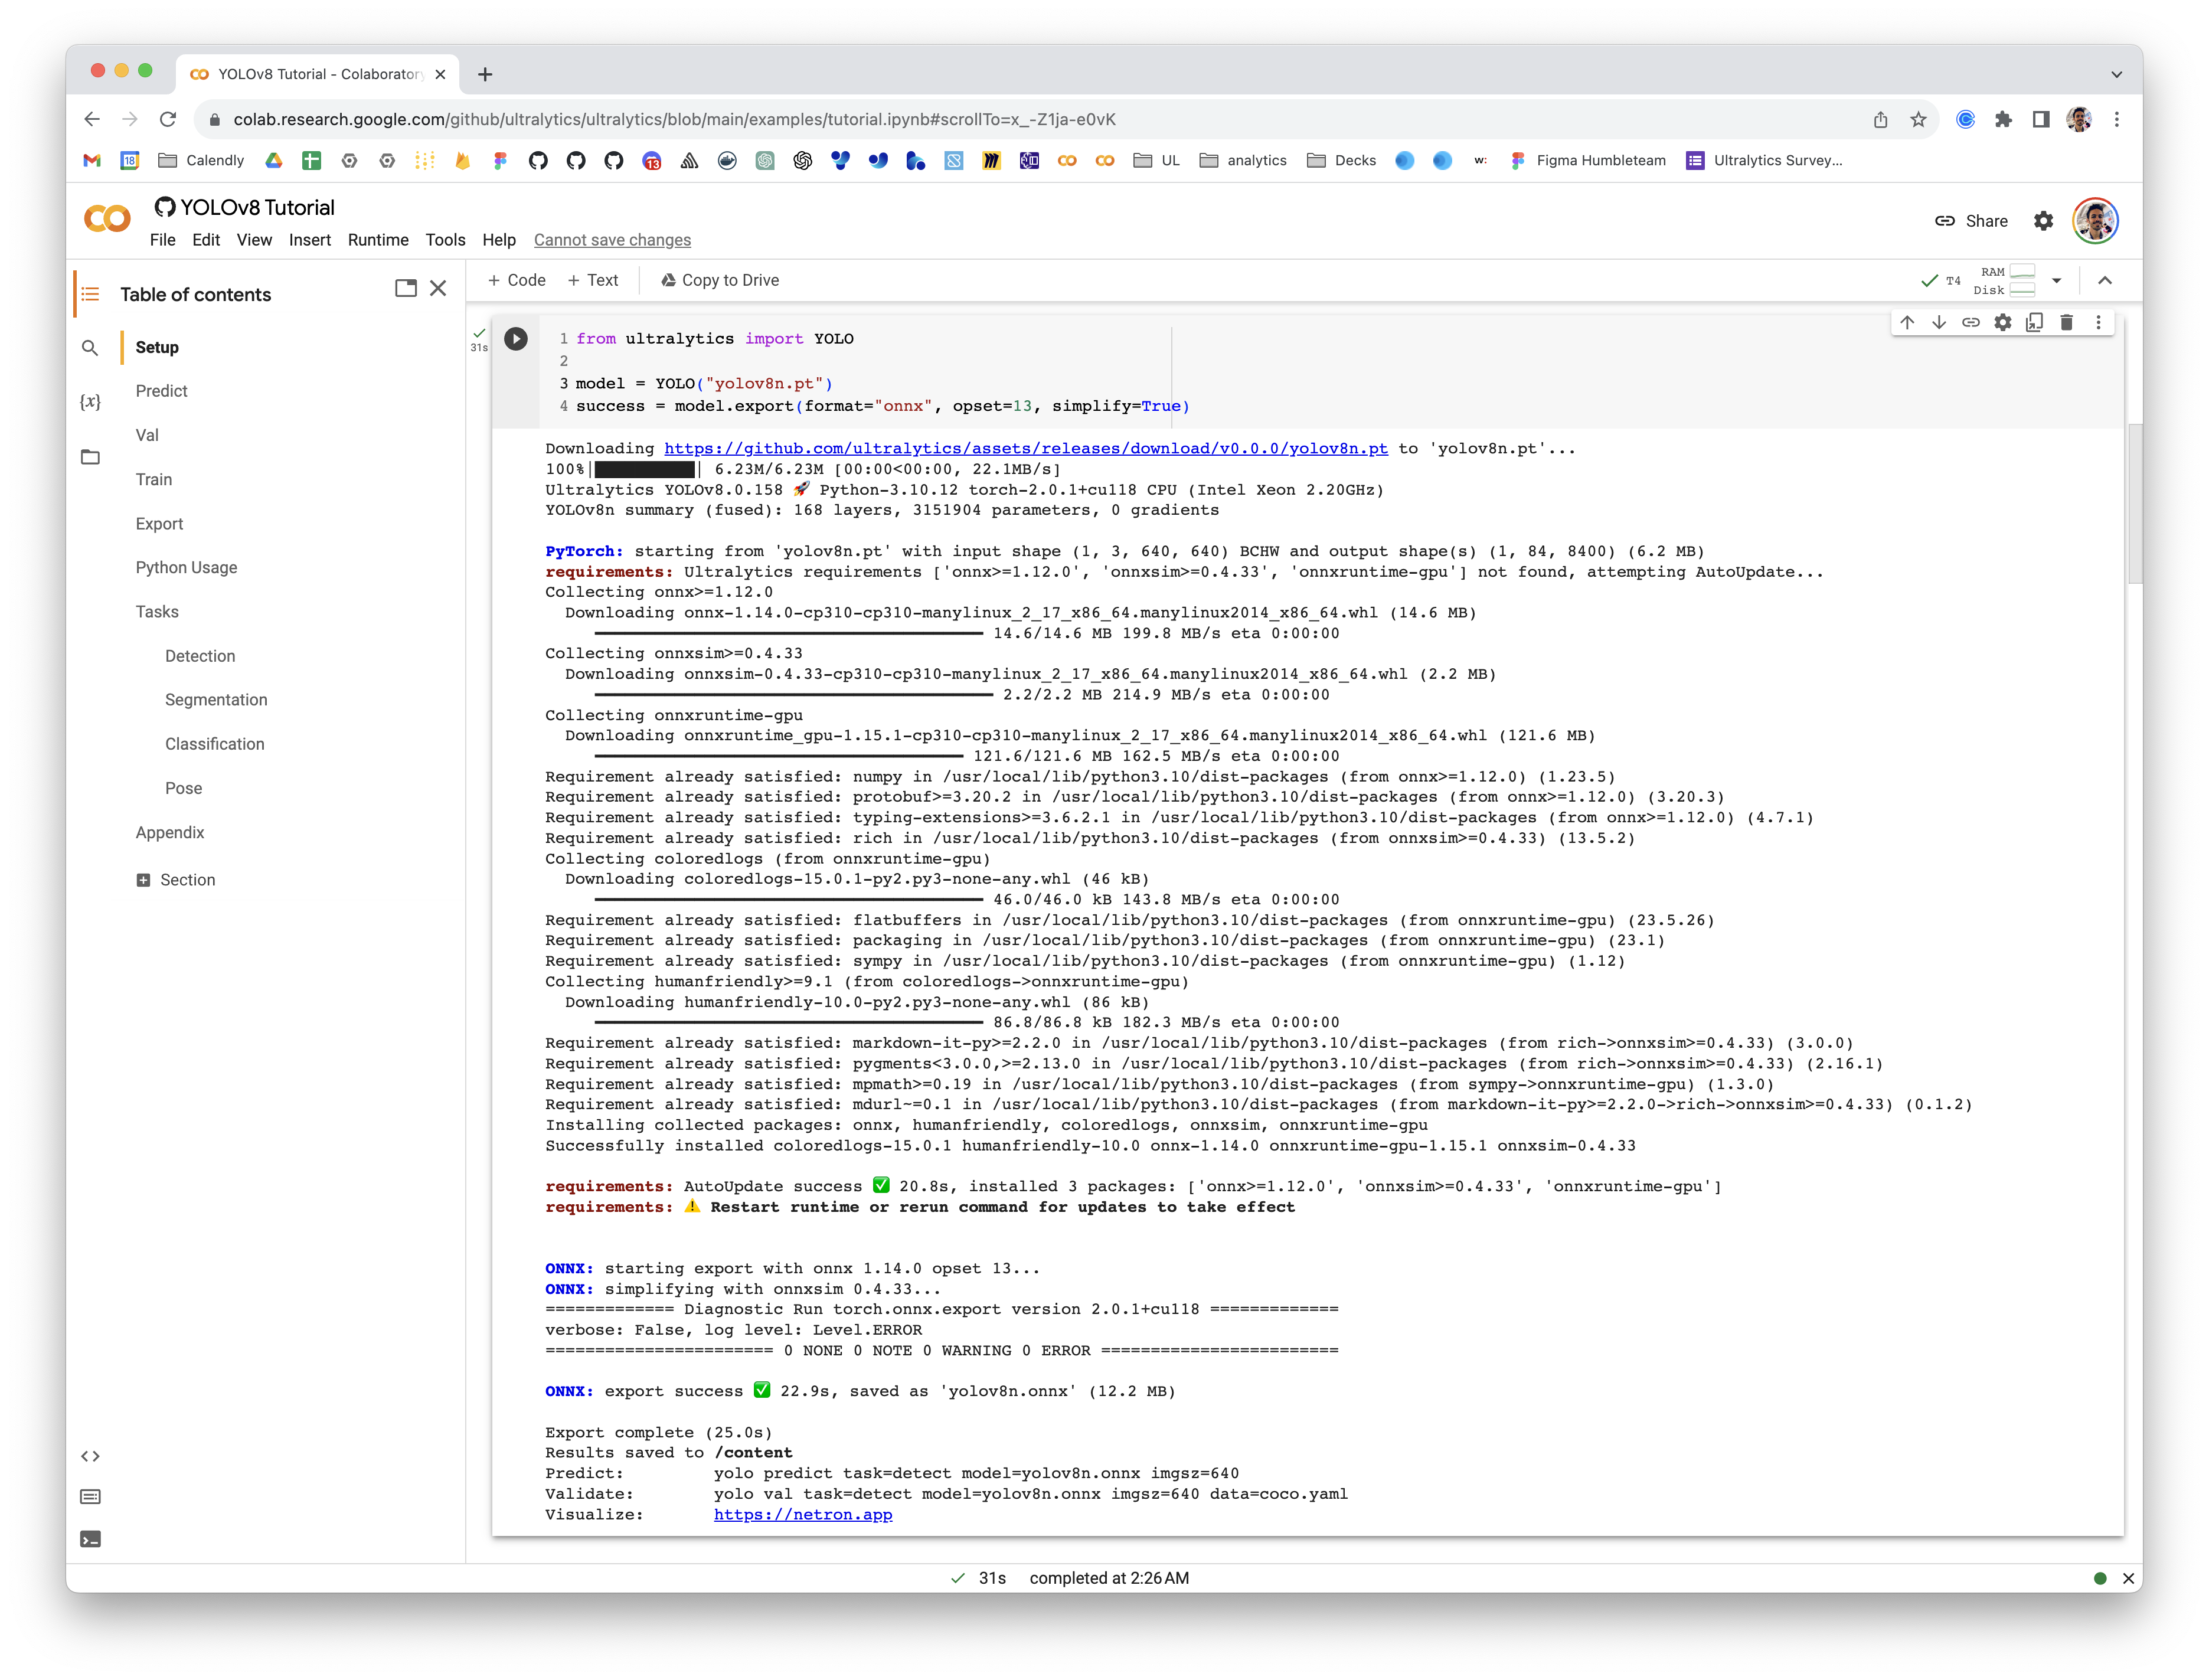The height and width of the screenshot is (1680, 2209).
Task: Click Table of contents list icon
Action: click(90, 294)
